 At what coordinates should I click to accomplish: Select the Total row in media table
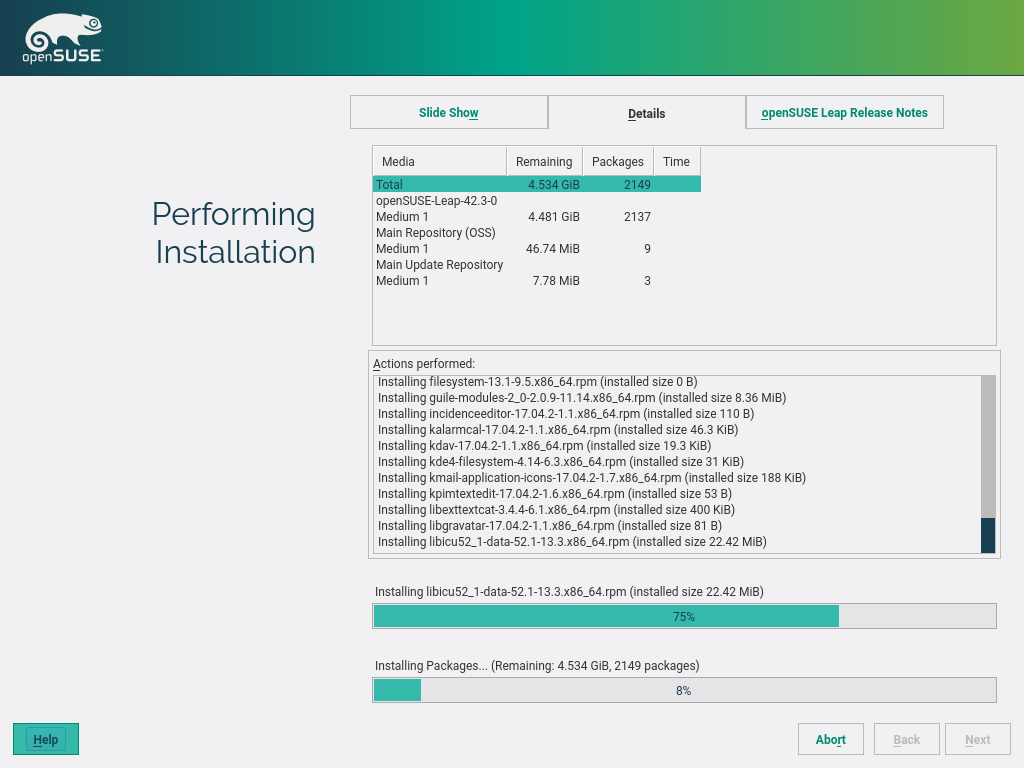tap(537, 184)
